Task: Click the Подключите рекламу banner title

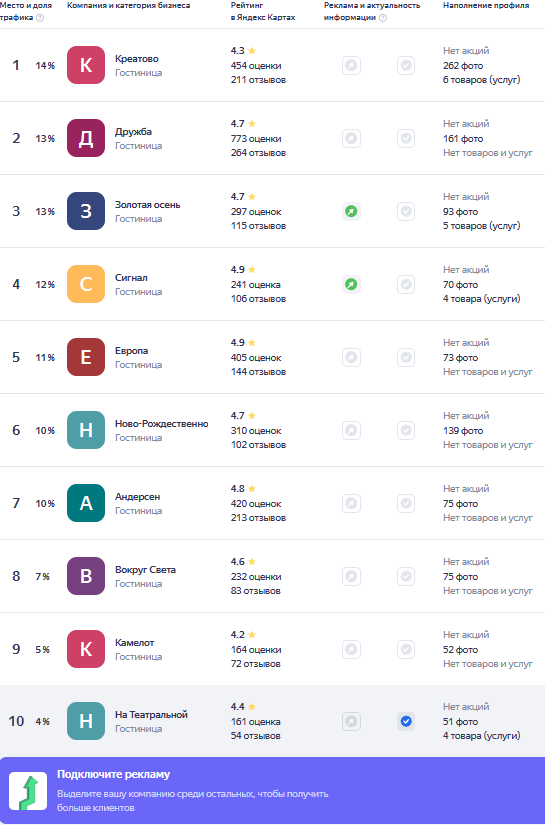Action: coord(114,774)
